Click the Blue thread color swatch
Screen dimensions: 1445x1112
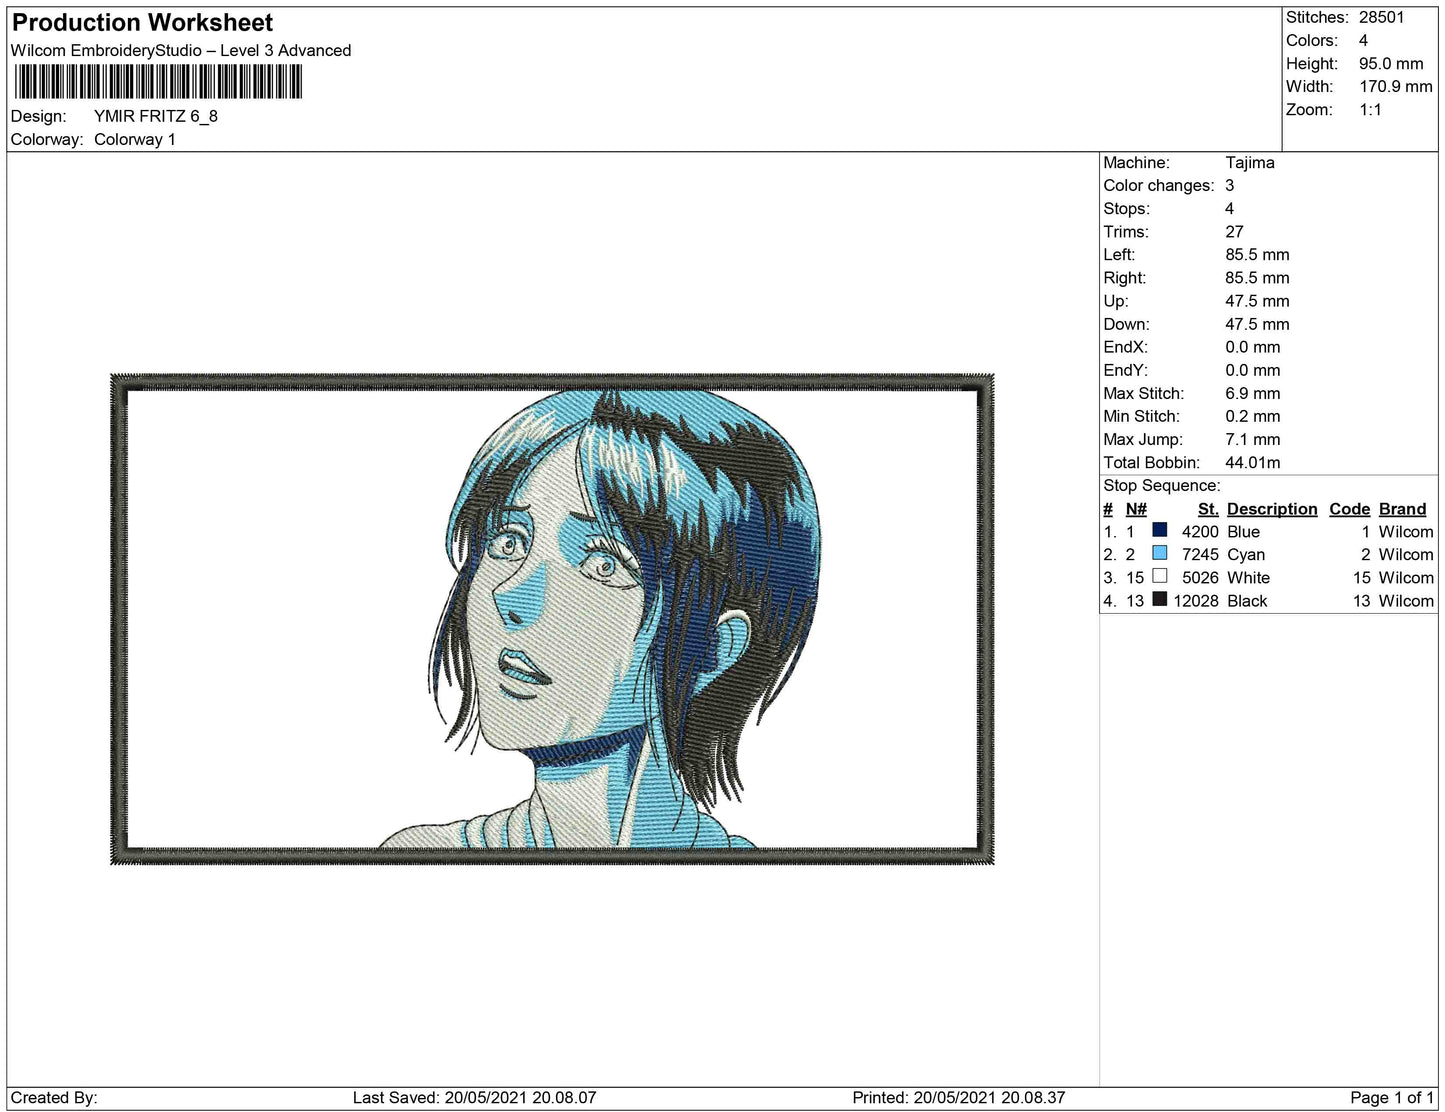coord(1159,531)
